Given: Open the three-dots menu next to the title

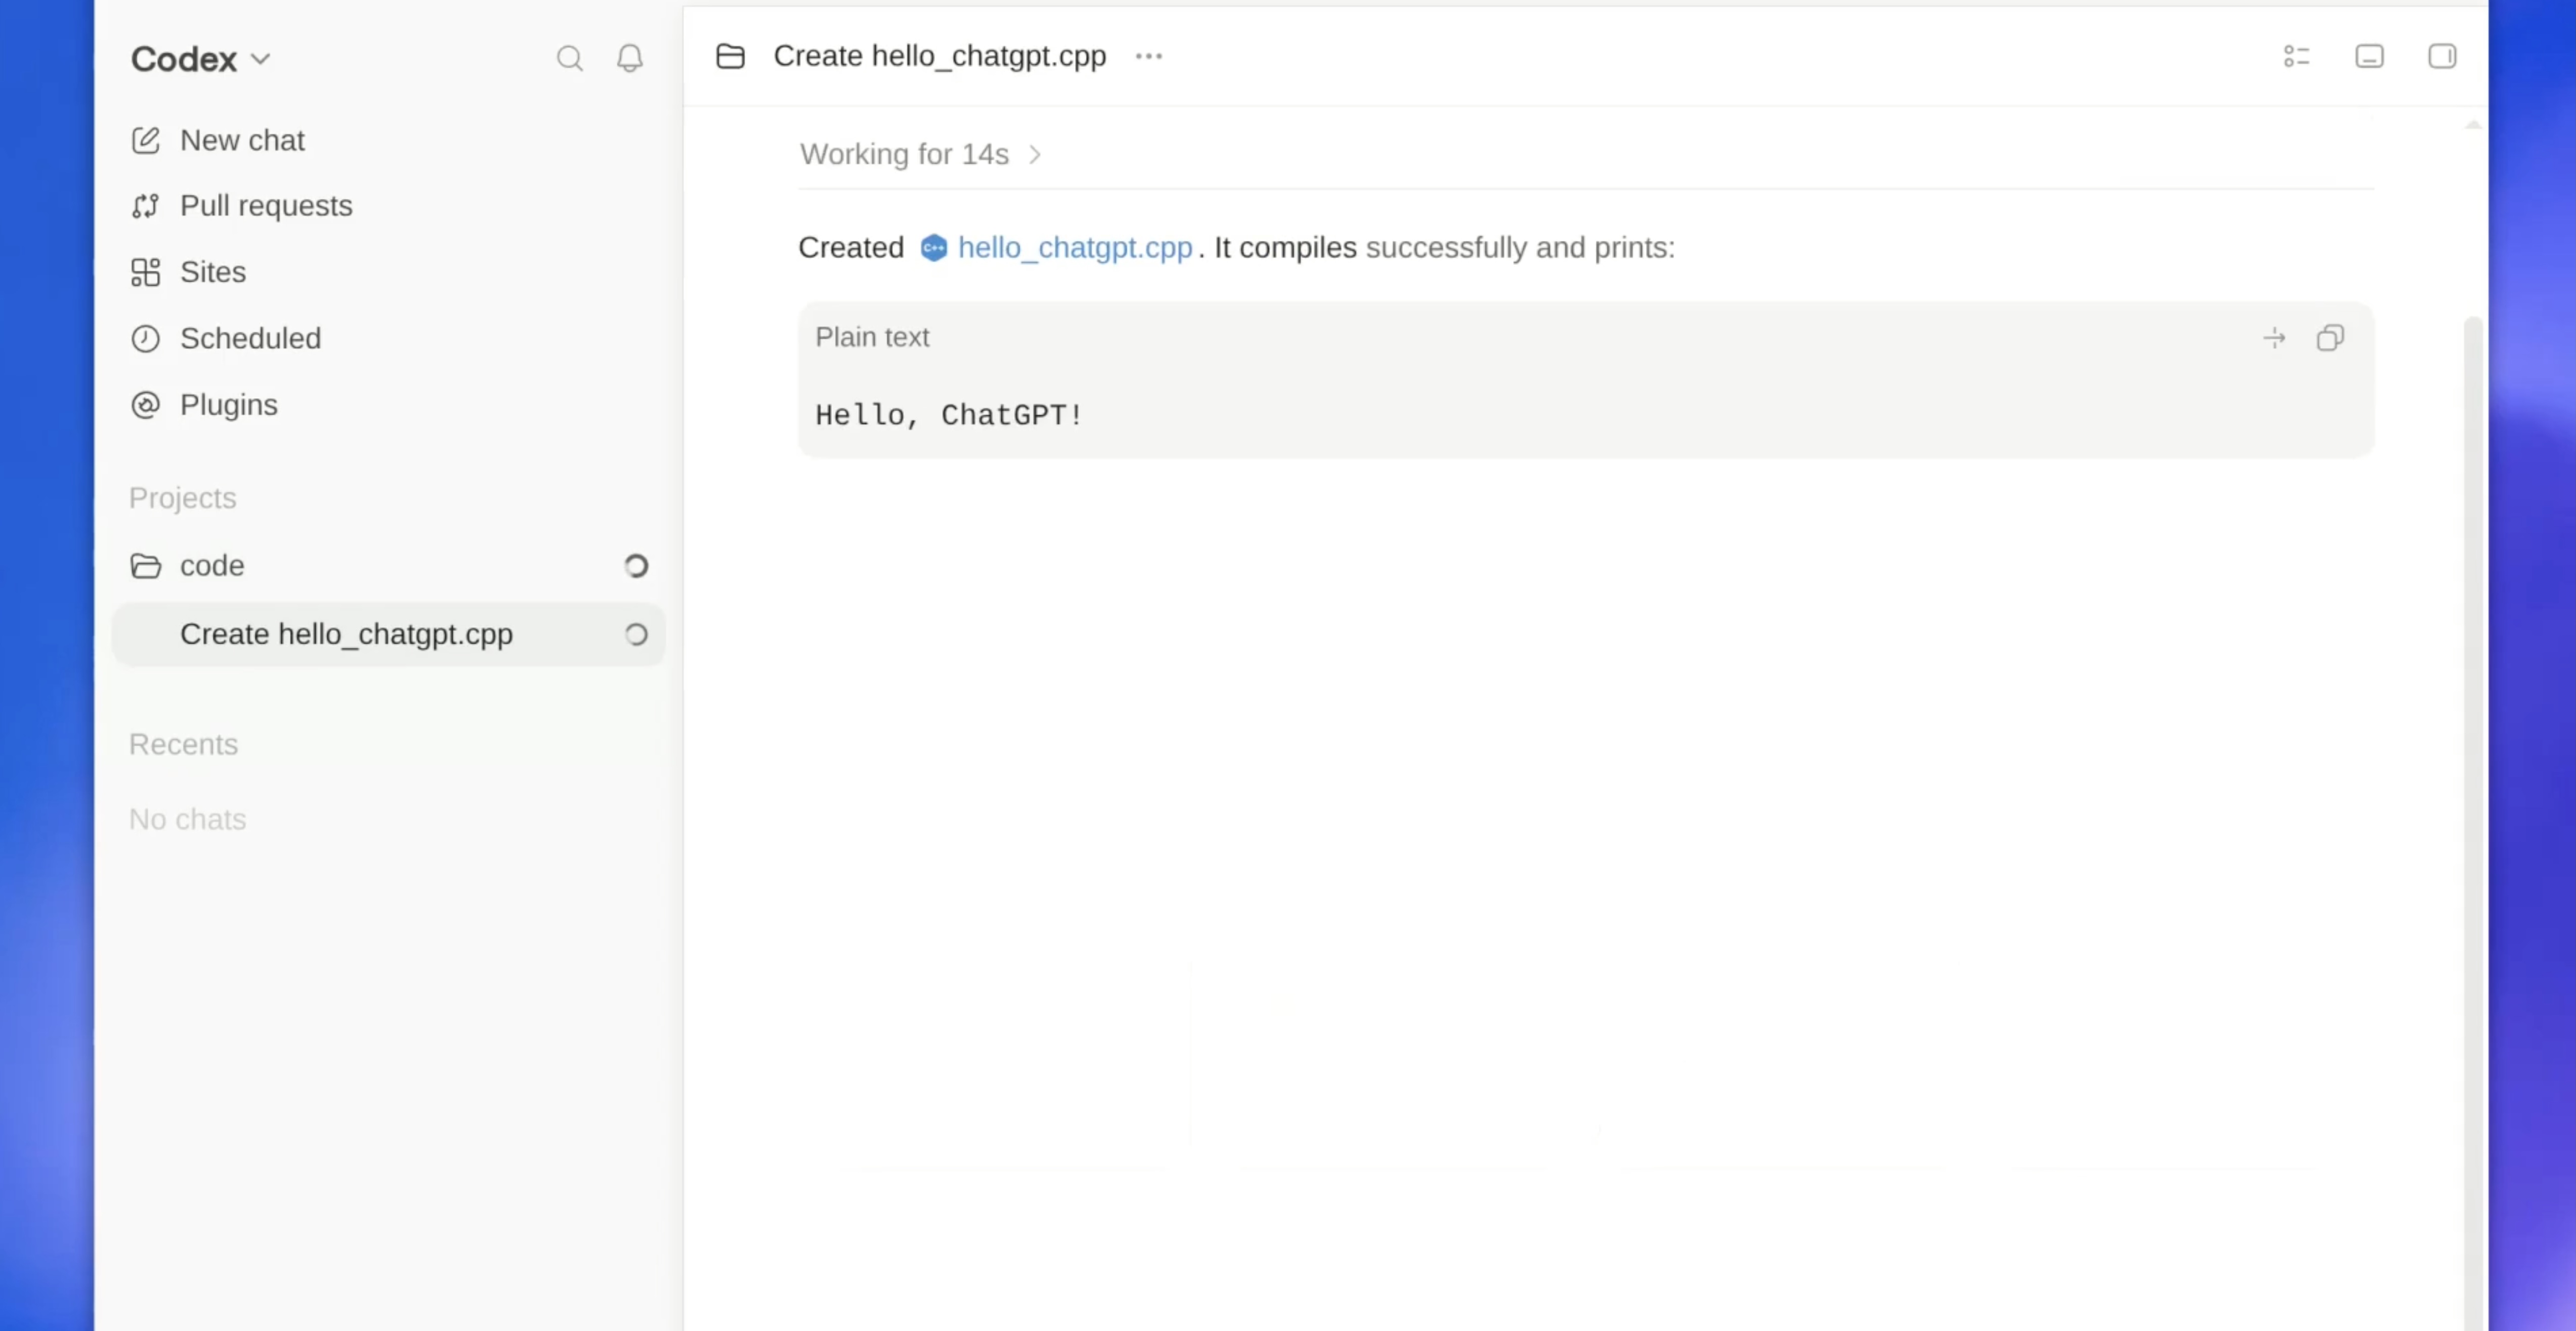Looking at the screenshot, I should click(1149, 56).
